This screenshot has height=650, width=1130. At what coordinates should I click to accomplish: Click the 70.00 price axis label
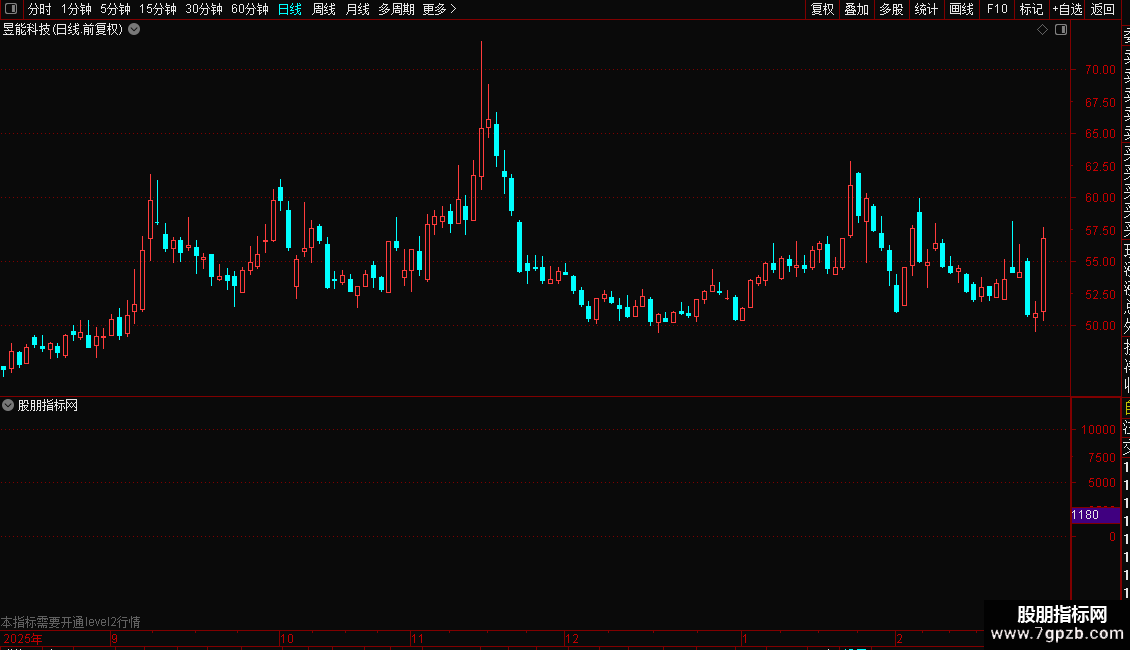[x=1100, y=70]
